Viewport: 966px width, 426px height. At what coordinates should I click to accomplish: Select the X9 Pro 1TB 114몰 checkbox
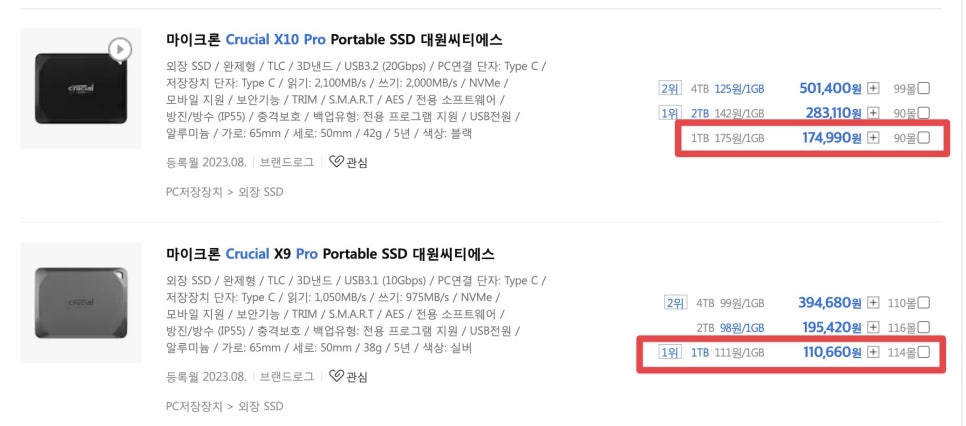[x=923, y=352]
